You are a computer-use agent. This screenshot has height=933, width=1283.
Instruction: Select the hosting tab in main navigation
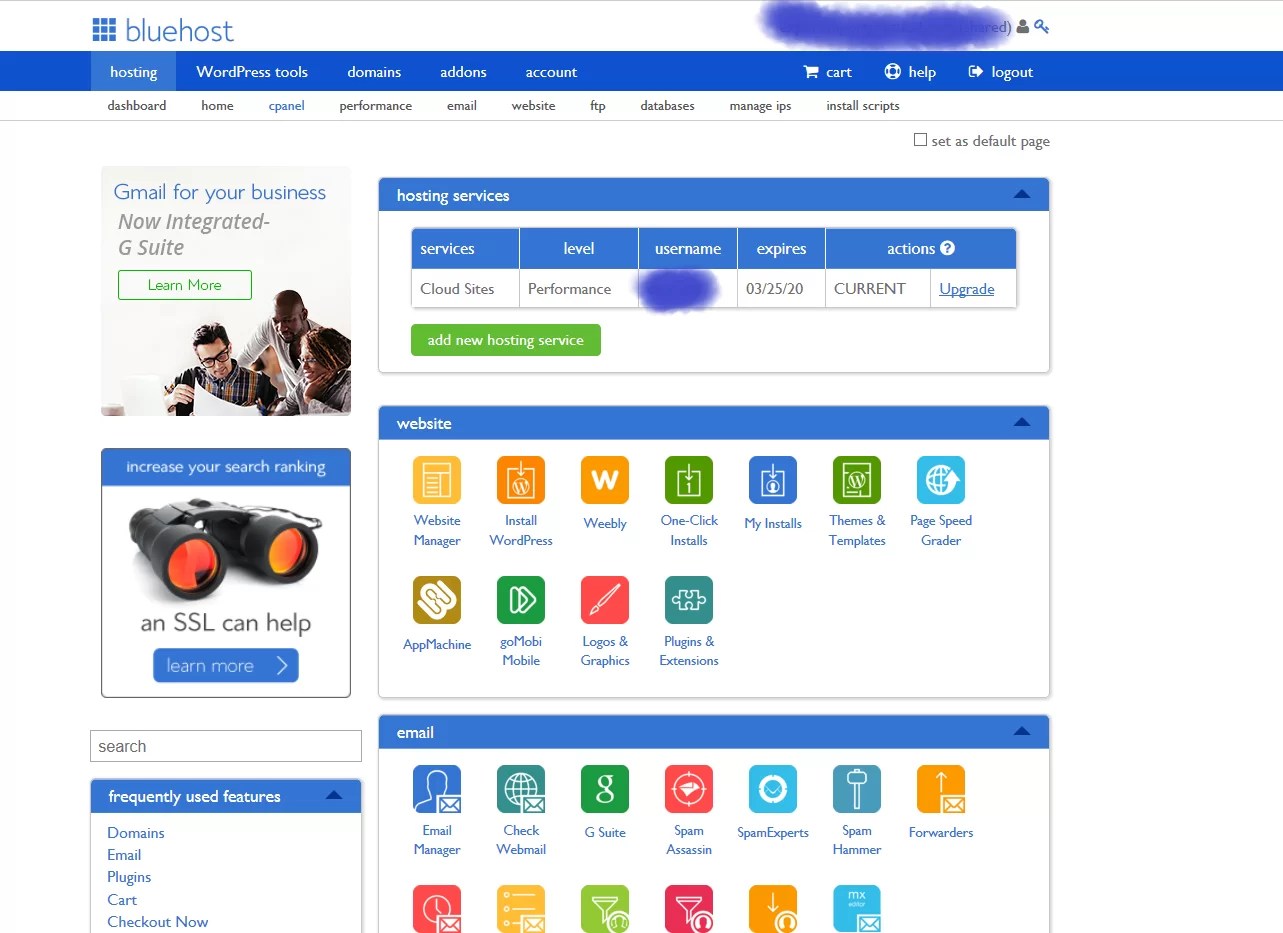pyautogui.click(x=134, y=72)
